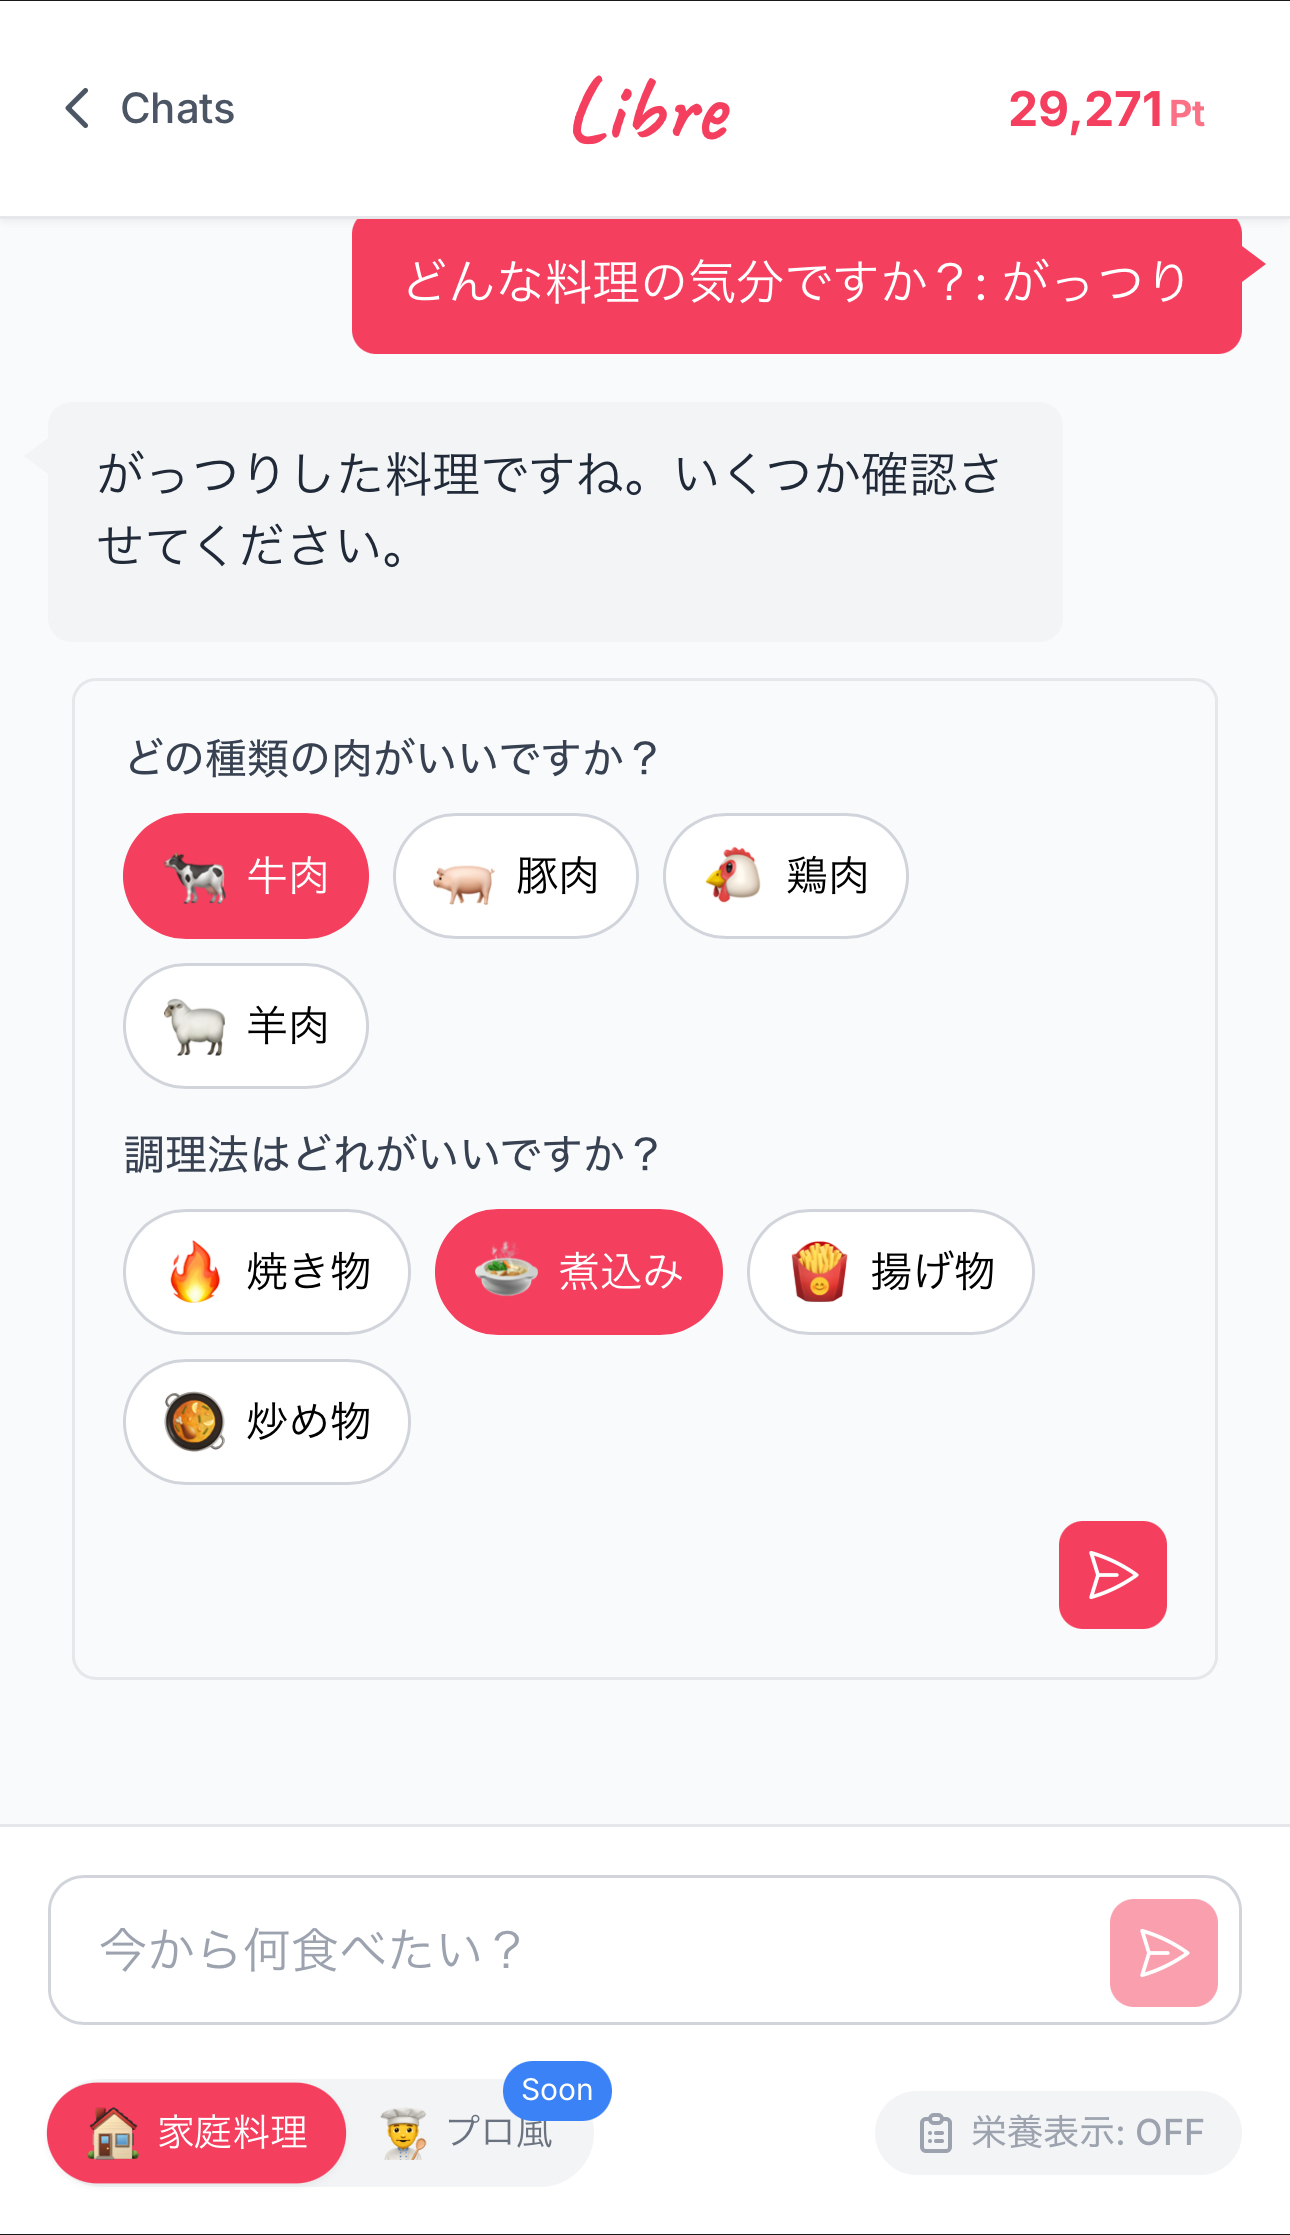The image size is (1290, 2235).
Task: Select the プロ風 pro style mode
Action: point(468,2133)
